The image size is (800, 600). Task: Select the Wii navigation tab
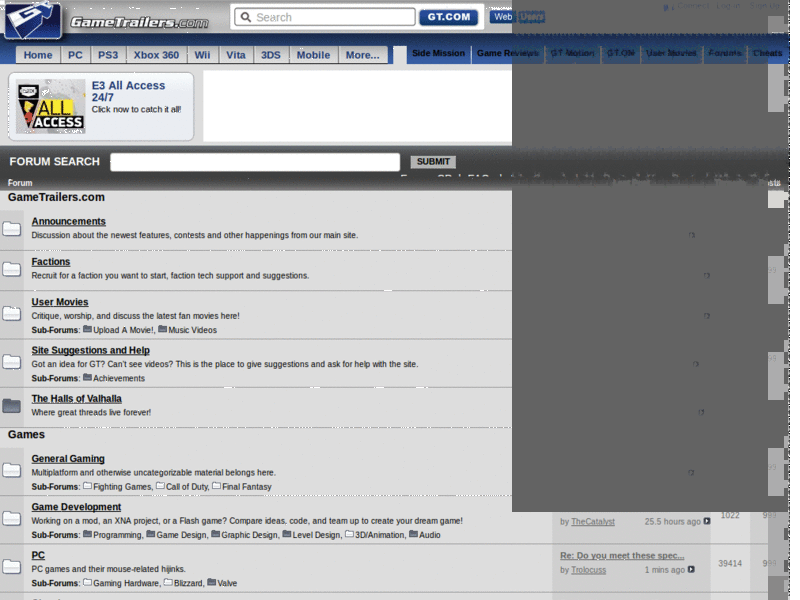[203, 55]
